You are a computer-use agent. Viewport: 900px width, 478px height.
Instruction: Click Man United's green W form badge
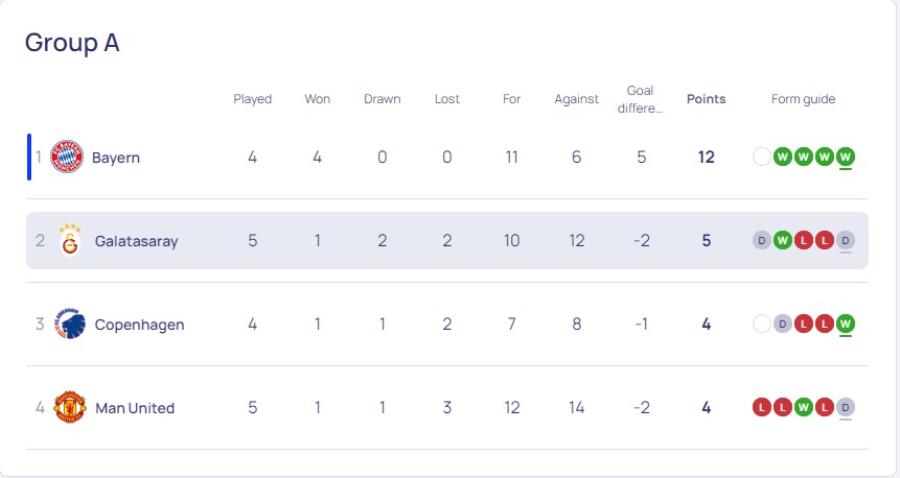pos(803,407)
